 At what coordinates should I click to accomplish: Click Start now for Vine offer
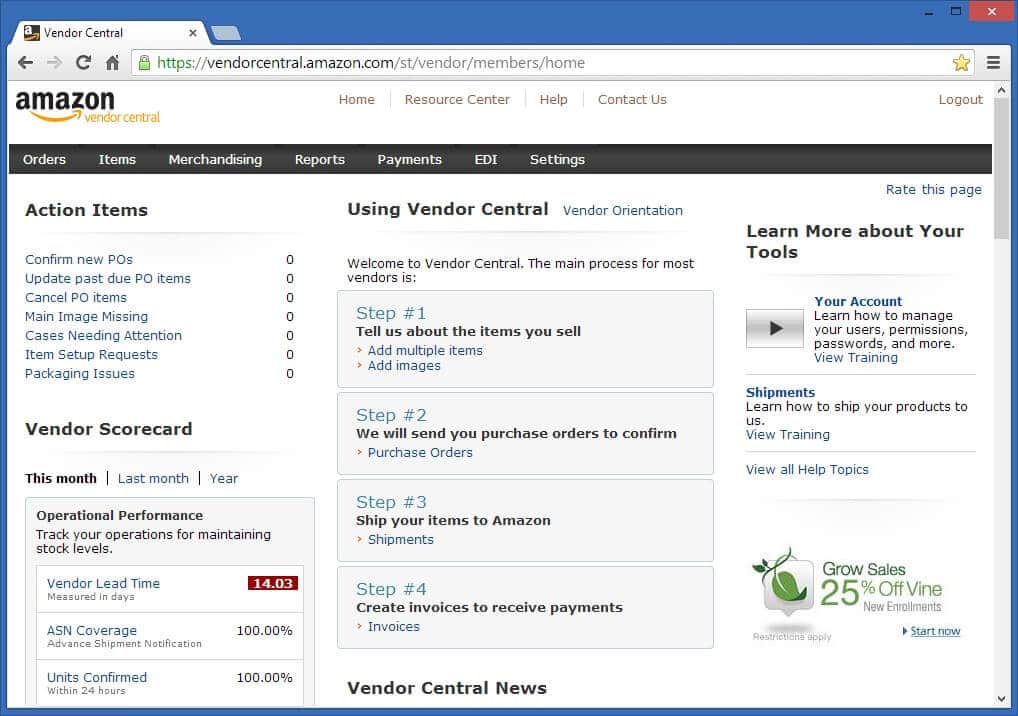pyautogui.click(x=935, y=631)
